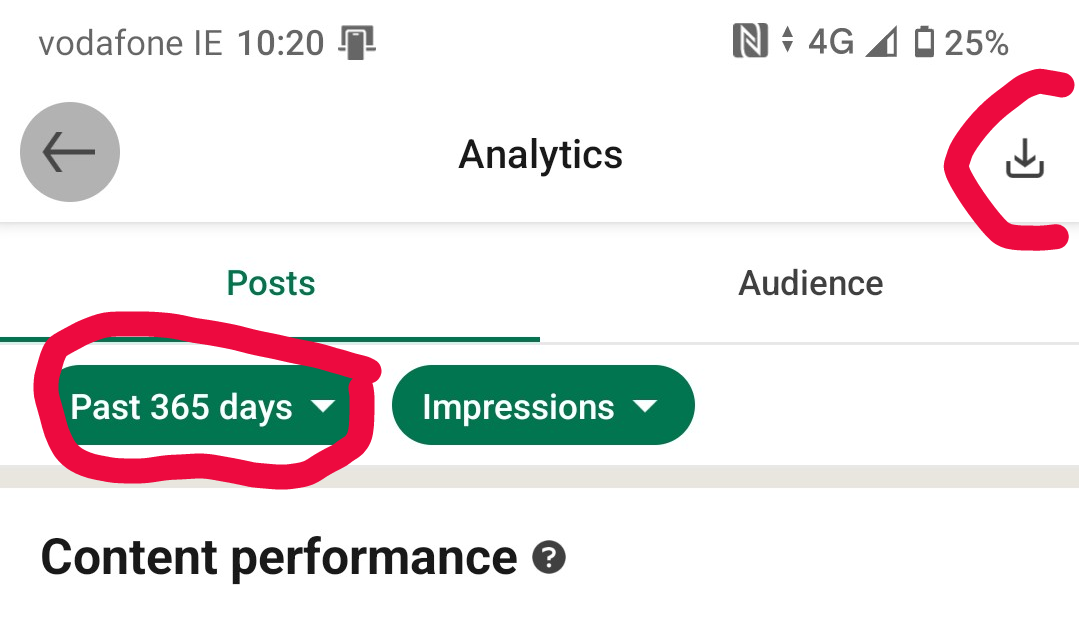
Task: Tap the battery icon in status bar
Action: point(924,41)
